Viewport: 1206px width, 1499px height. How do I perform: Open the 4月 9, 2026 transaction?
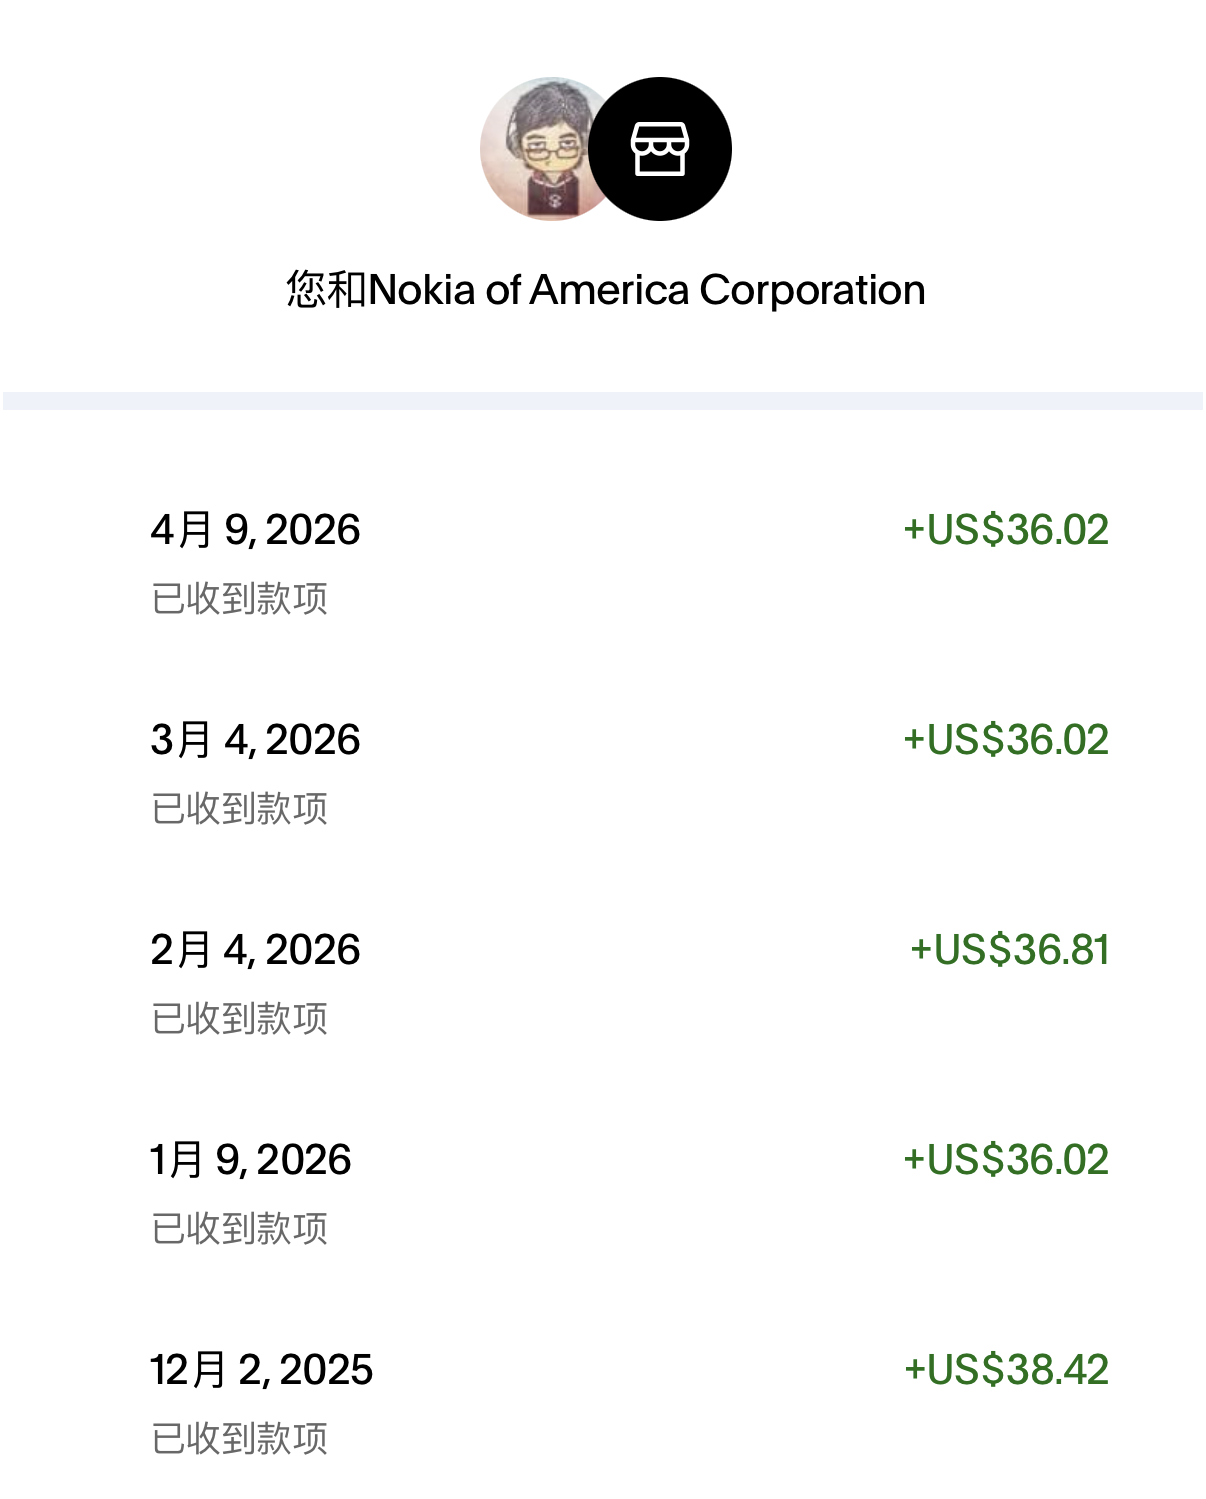255,530
